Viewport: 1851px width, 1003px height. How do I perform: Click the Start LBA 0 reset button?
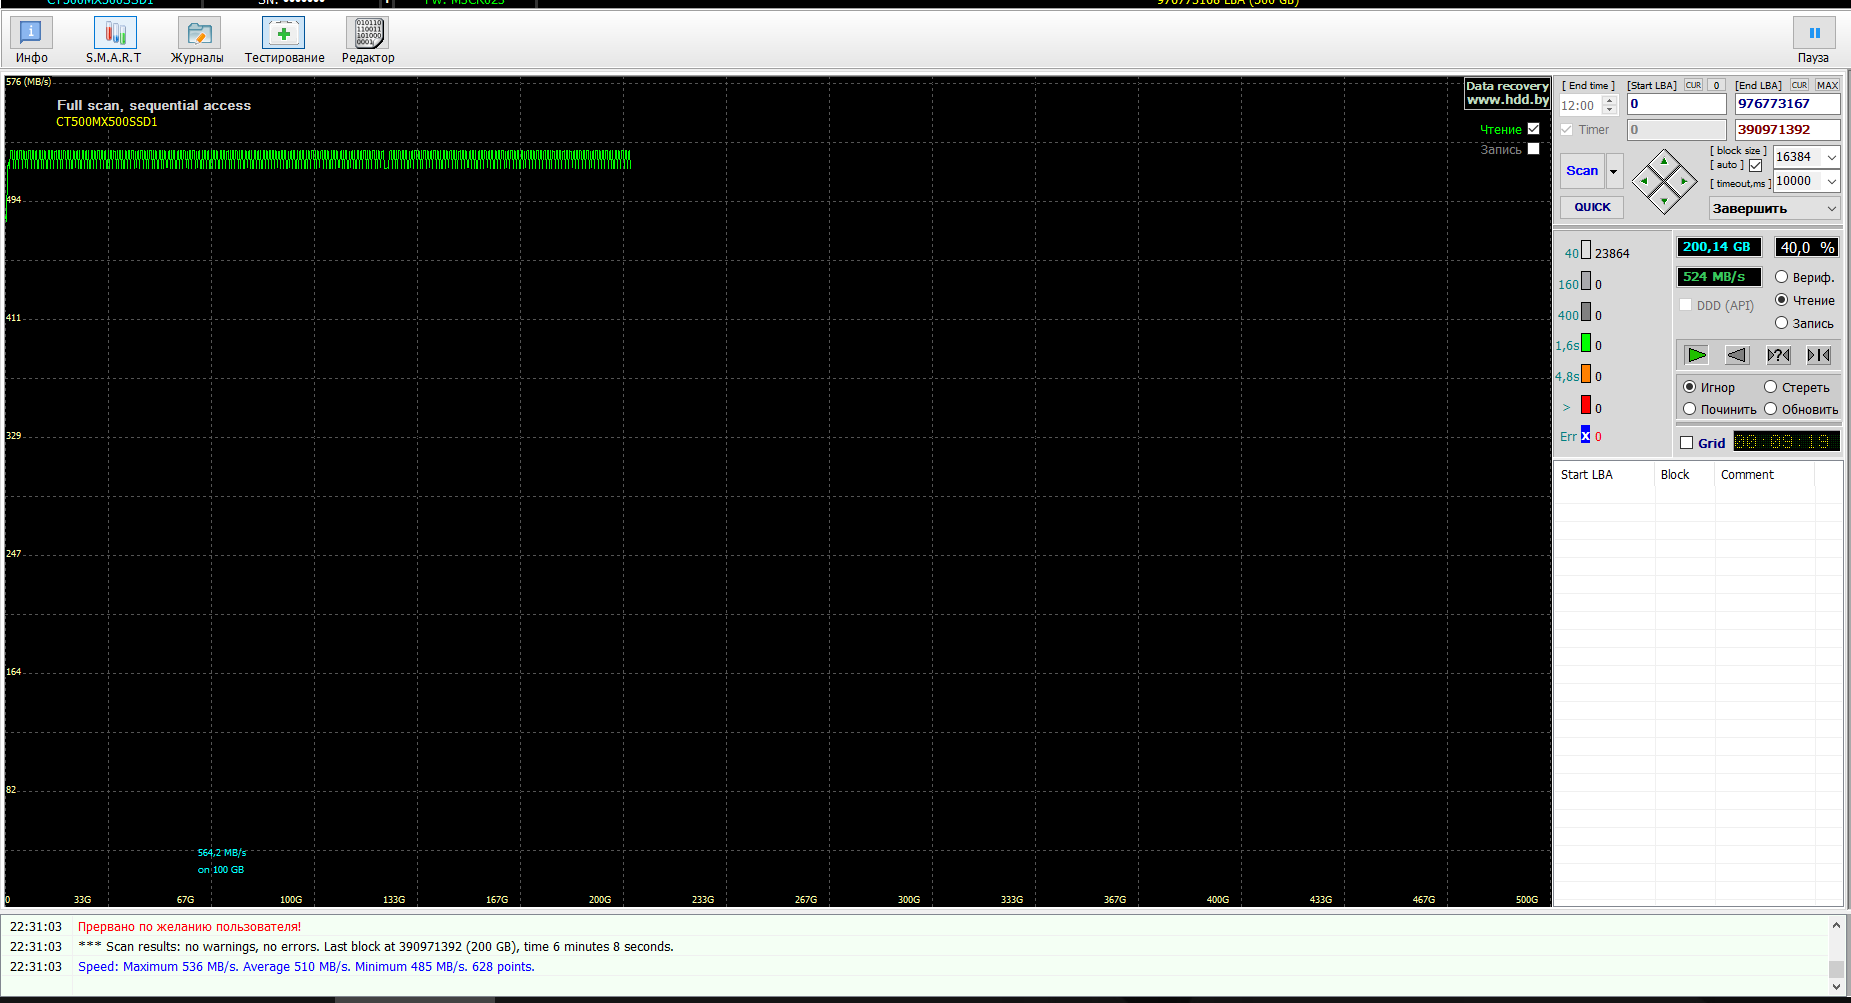pos(1716,85)
